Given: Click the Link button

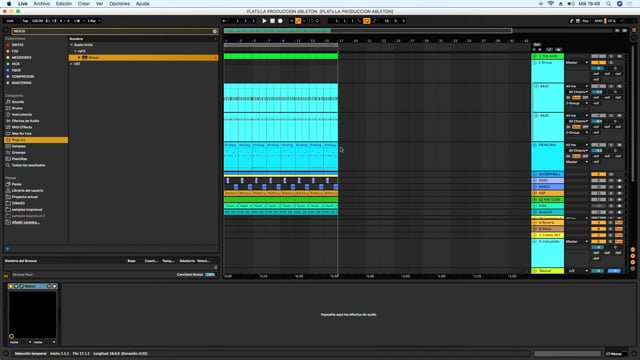Looking at the screenshot, I should [x=10, y=21].
